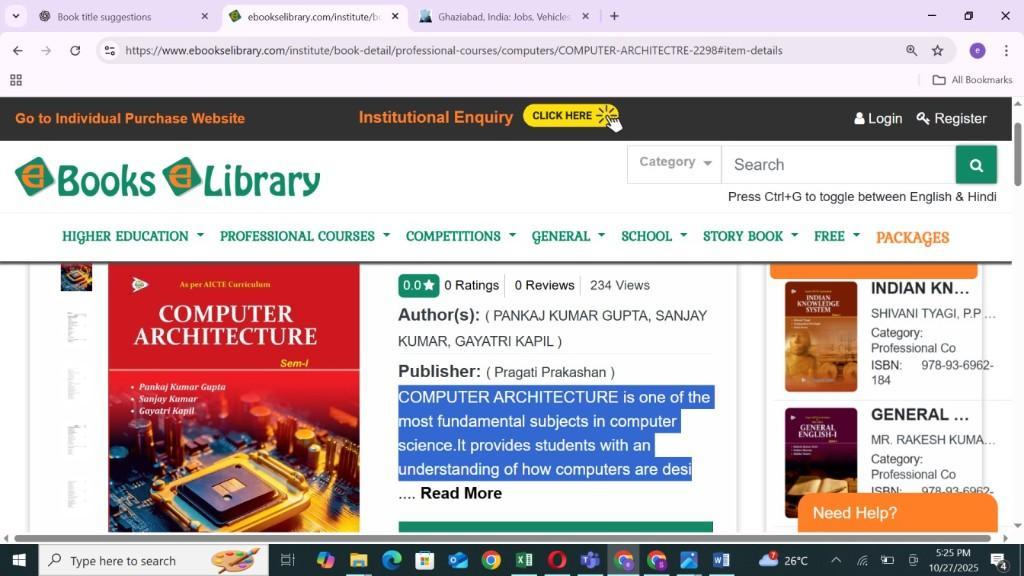The width and height of the screenshot is (1024, 576).
Task: Click the Institutional Enquiry CLICK HERE button
Action: (x=571, y=116)
